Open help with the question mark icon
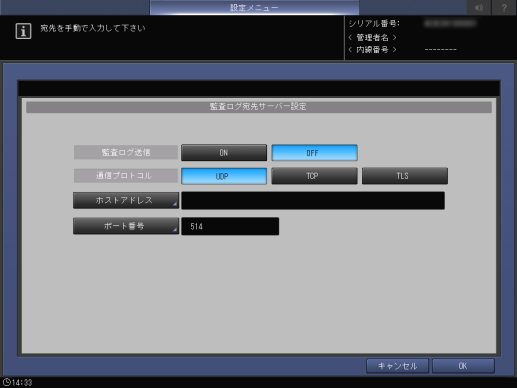 pyautogui.click(x=504, y=7)
